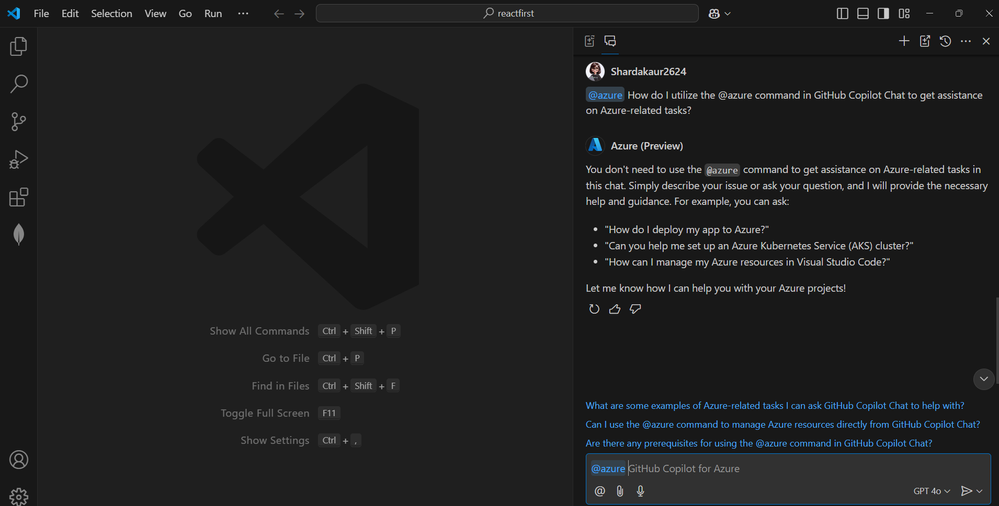Go back with the left arrow

[x=278, y=13]
